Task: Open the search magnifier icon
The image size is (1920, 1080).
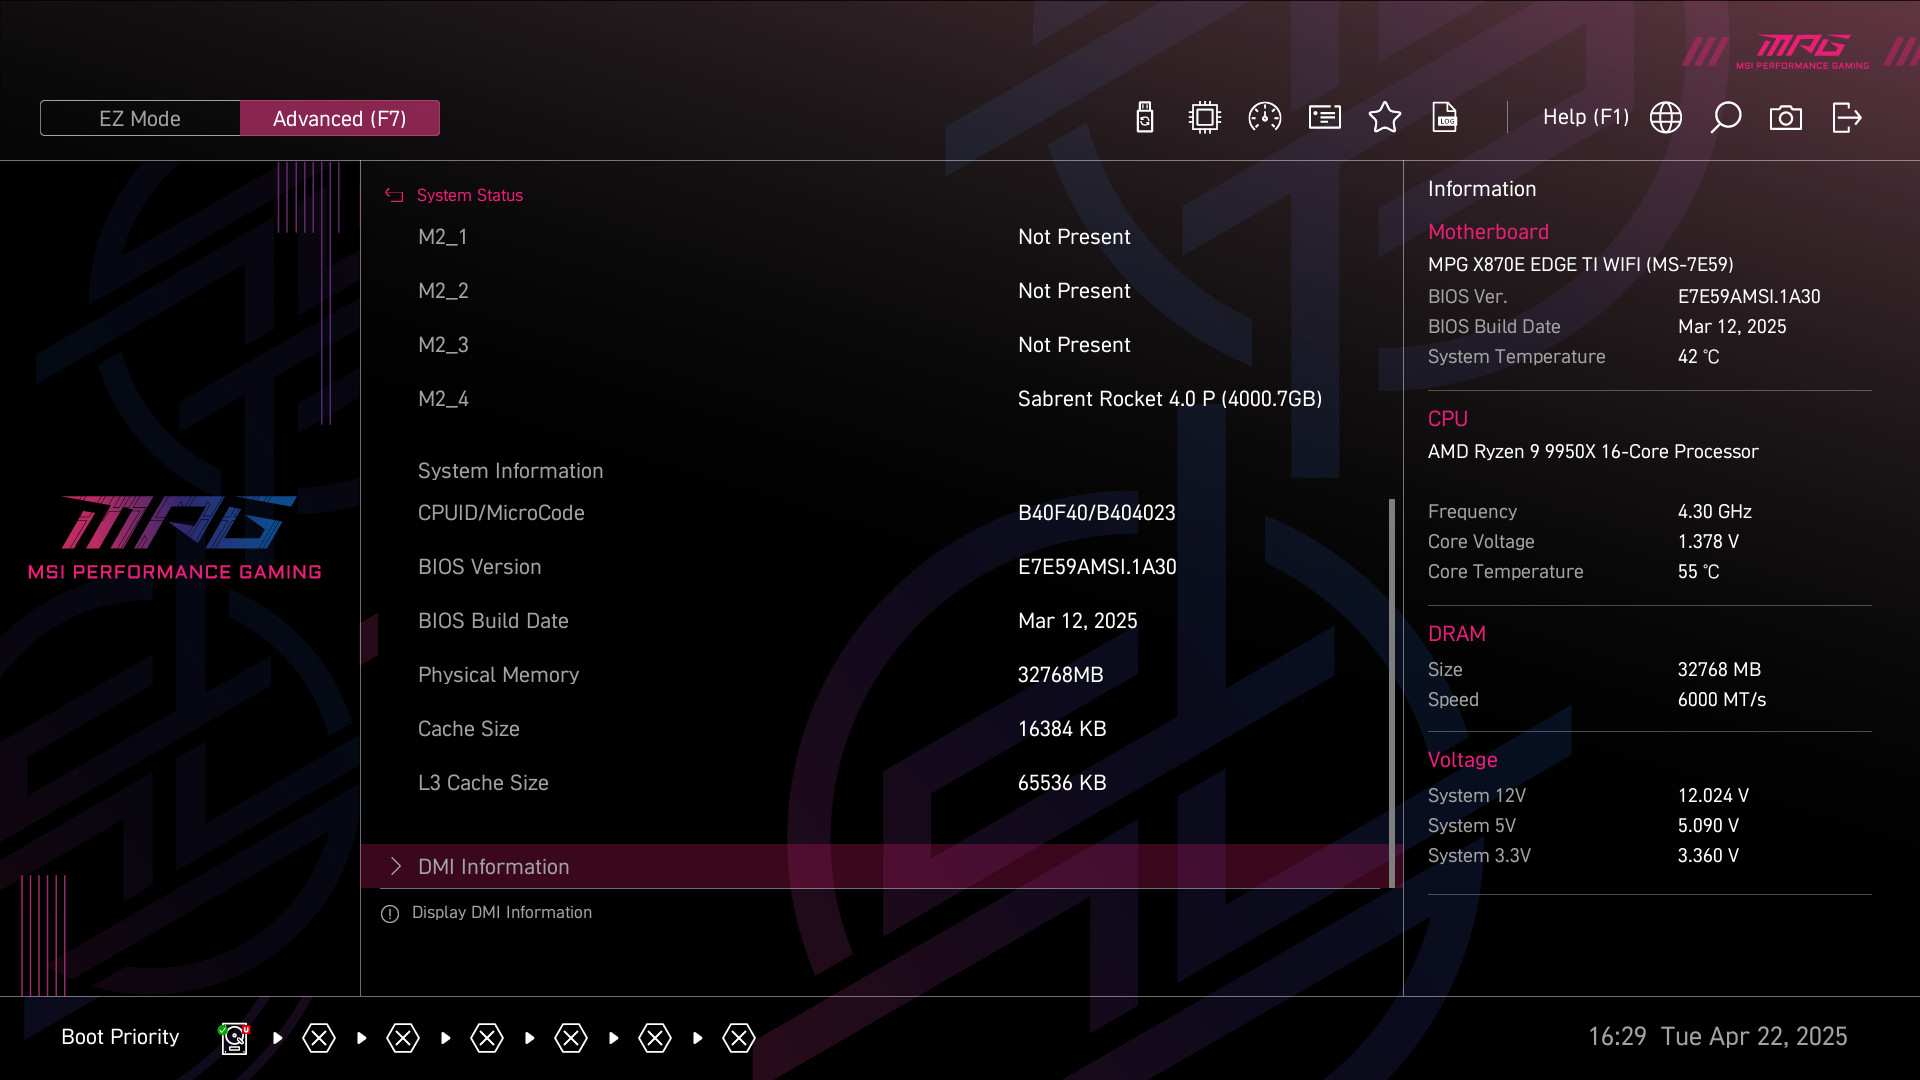Action: 1726,117
